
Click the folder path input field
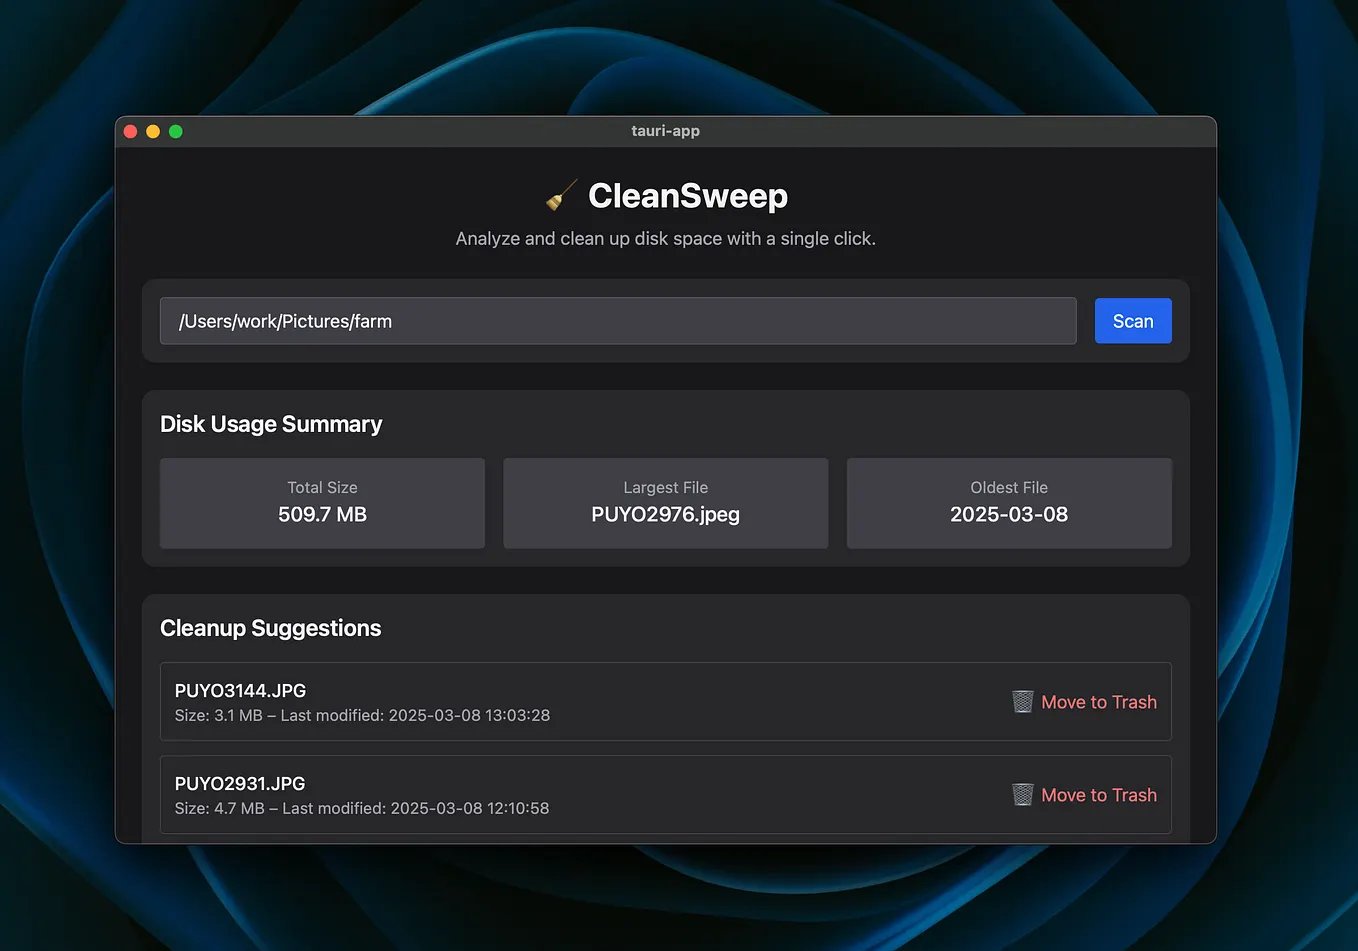point(618,321)
